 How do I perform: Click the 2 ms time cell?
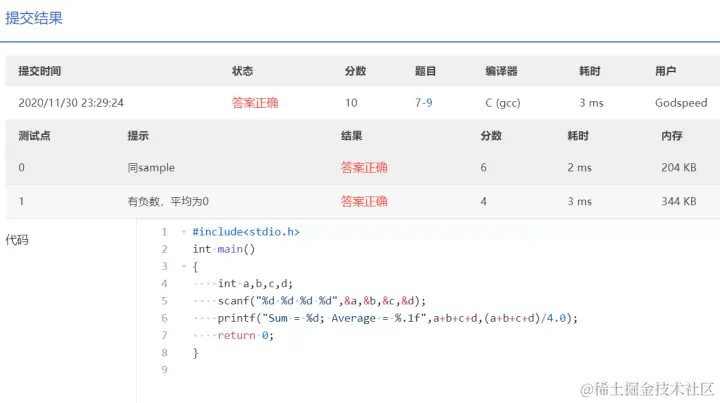point(579,168)
